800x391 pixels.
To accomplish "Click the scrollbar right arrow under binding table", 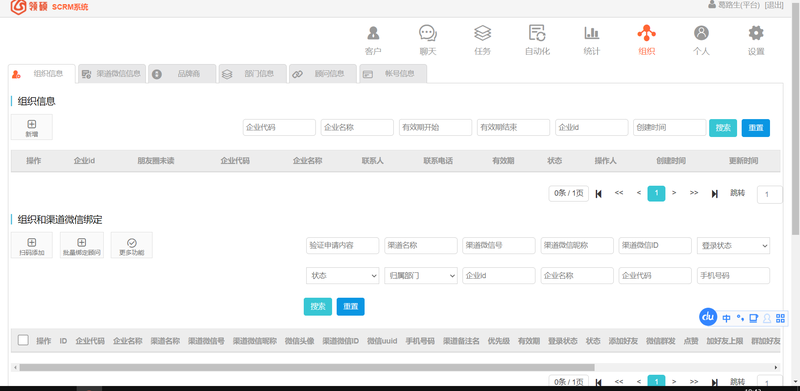I will pyautogui.click(x=777, y=367).
